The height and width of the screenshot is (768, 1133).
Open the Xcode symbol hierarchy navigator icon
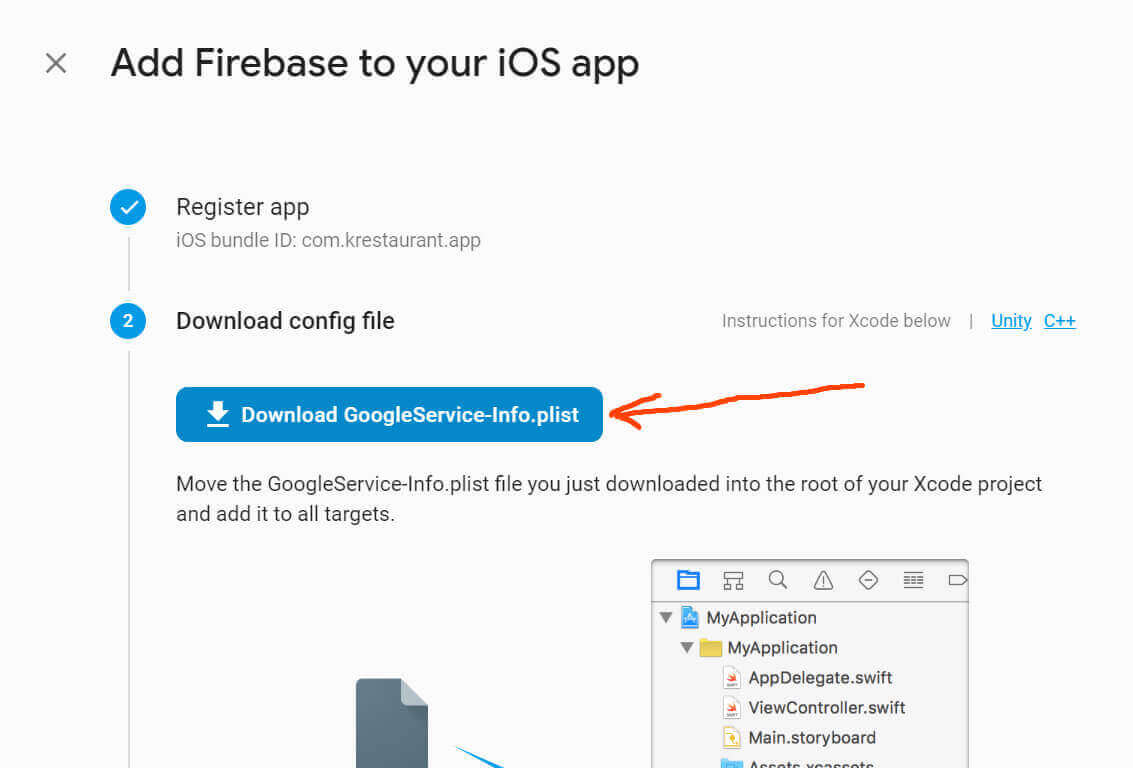click(733, 580)
